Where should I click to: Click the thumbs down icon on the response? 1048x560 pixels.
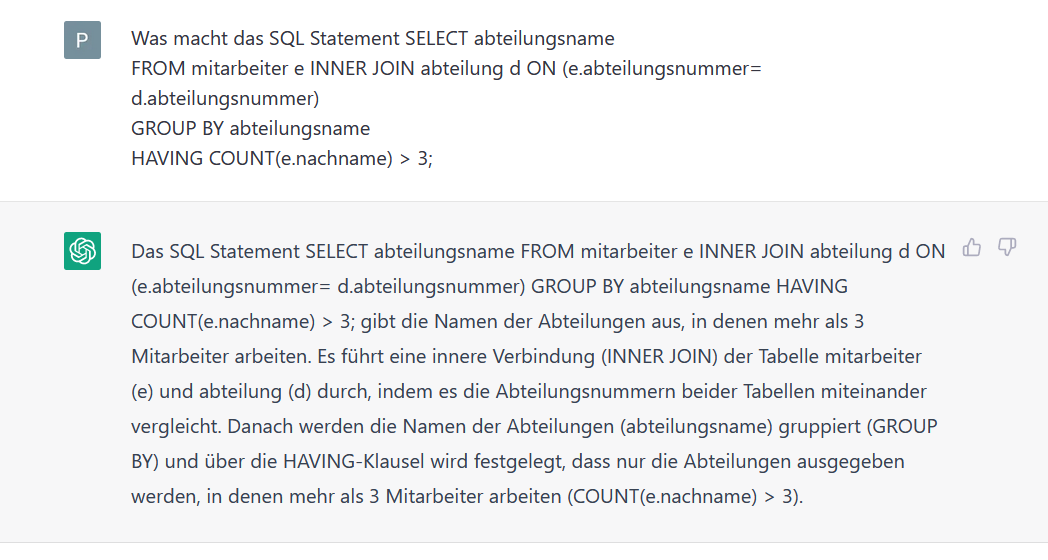click(1007, 248)
